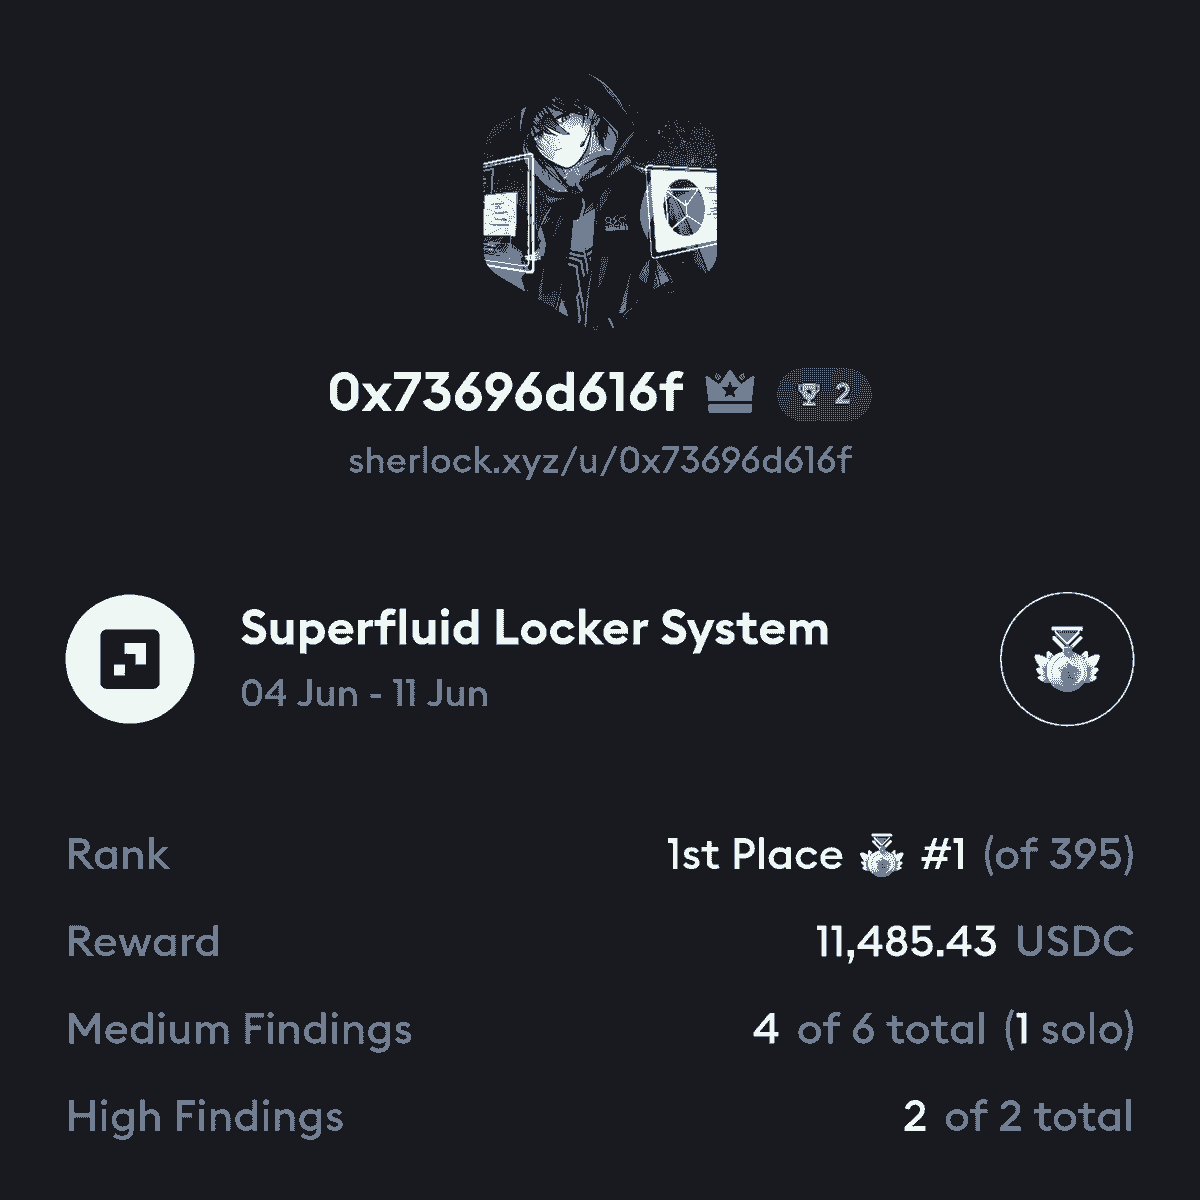Click the 2 of 2 total value
1200x1200 pixels.
tap(1018, 1117)
